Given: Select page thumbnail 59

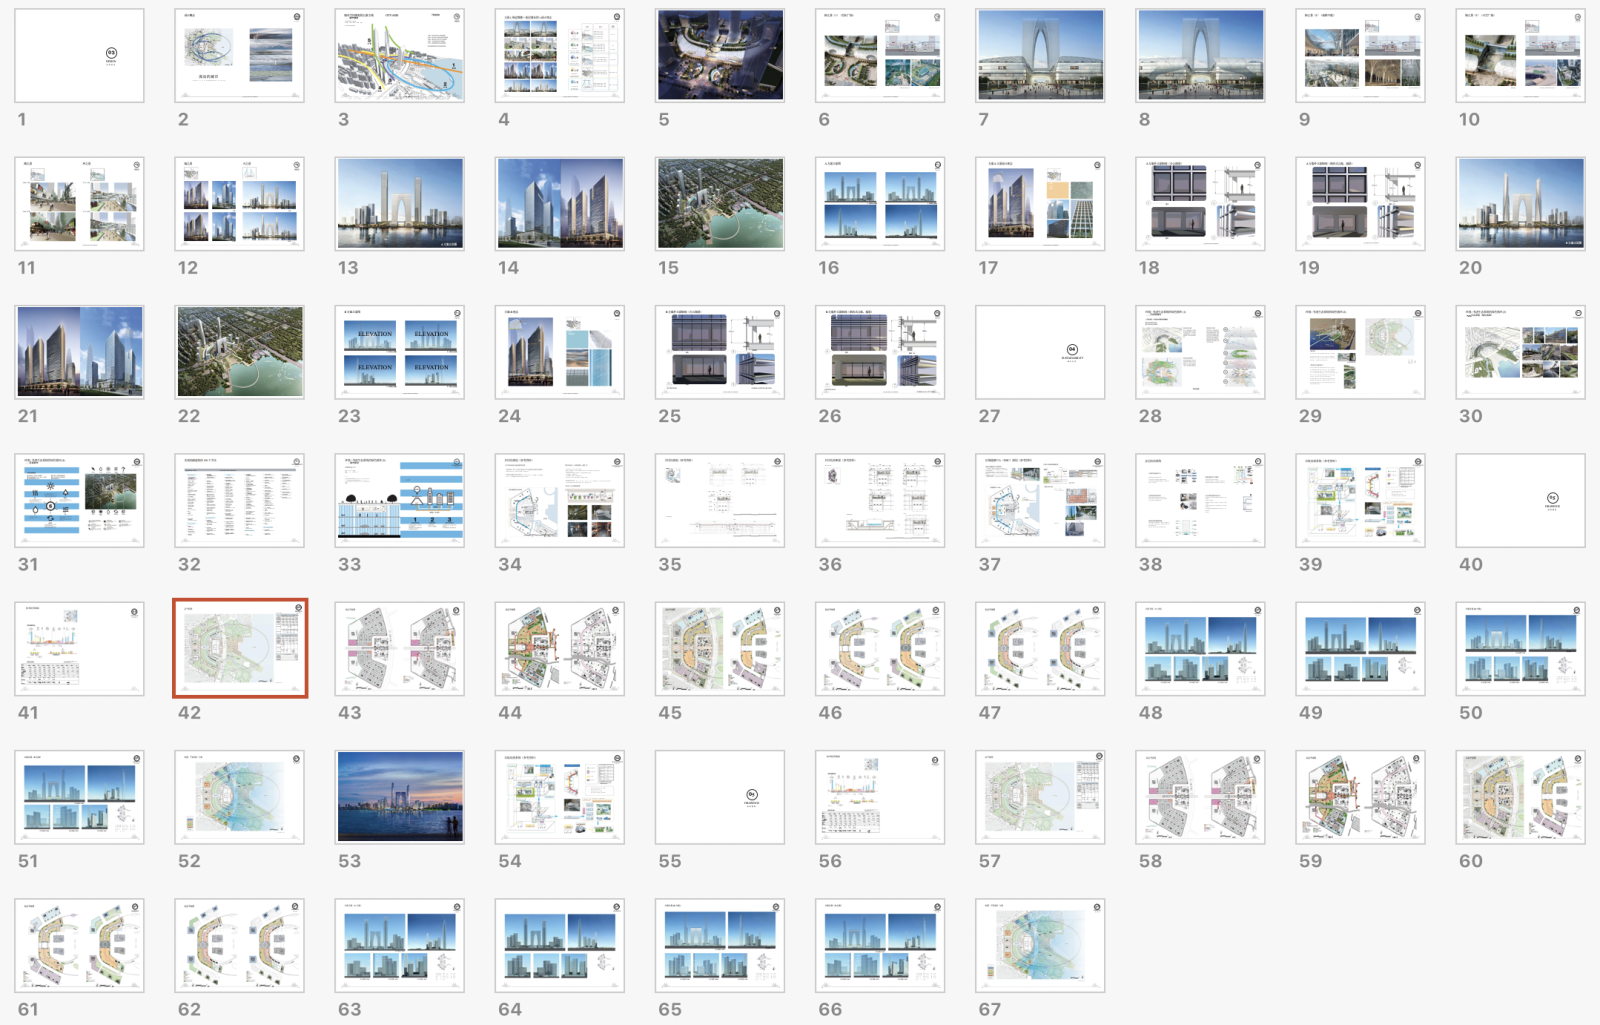Looking at the screenshot, I should pyautogui.click(x=1360, y=797).
